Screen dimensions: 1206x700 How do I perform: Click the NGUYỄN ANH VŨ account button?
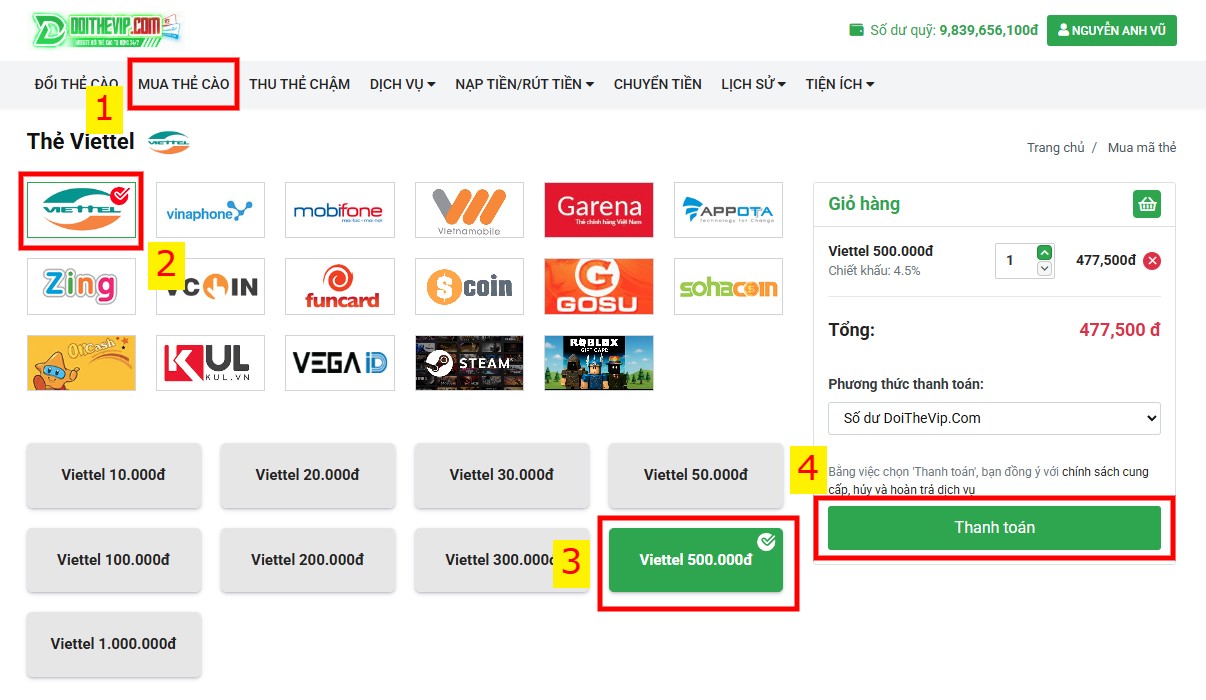point(1112,30)
